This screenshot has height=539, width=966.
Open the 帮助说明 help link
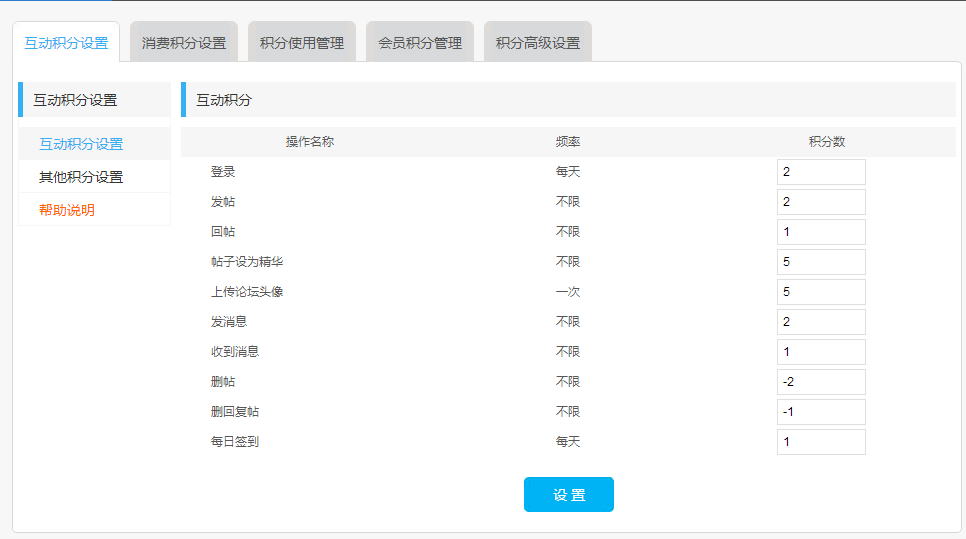click(x=67, y=210)
